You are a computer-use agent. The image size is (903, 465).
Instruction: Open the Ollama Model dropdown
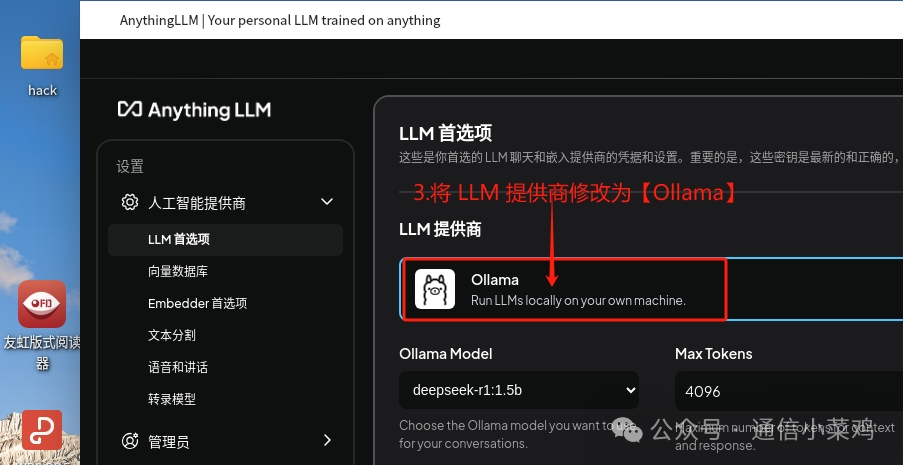[519, 390]
